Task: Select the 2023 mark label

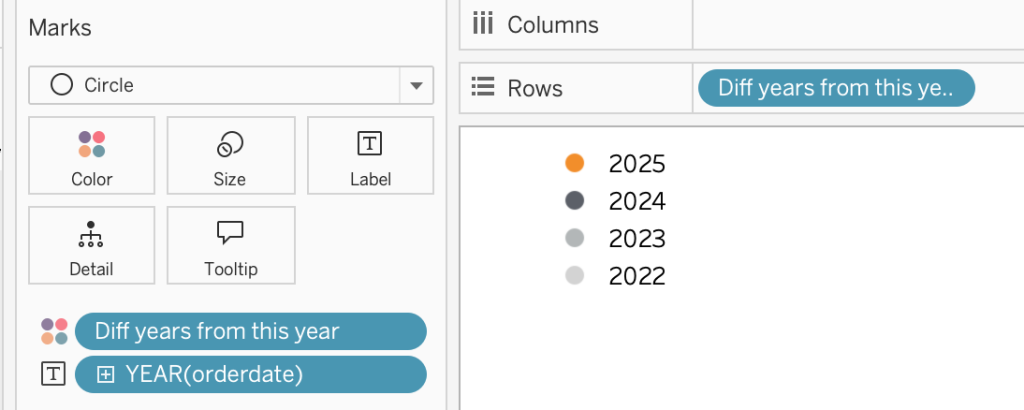Action: 637,239
